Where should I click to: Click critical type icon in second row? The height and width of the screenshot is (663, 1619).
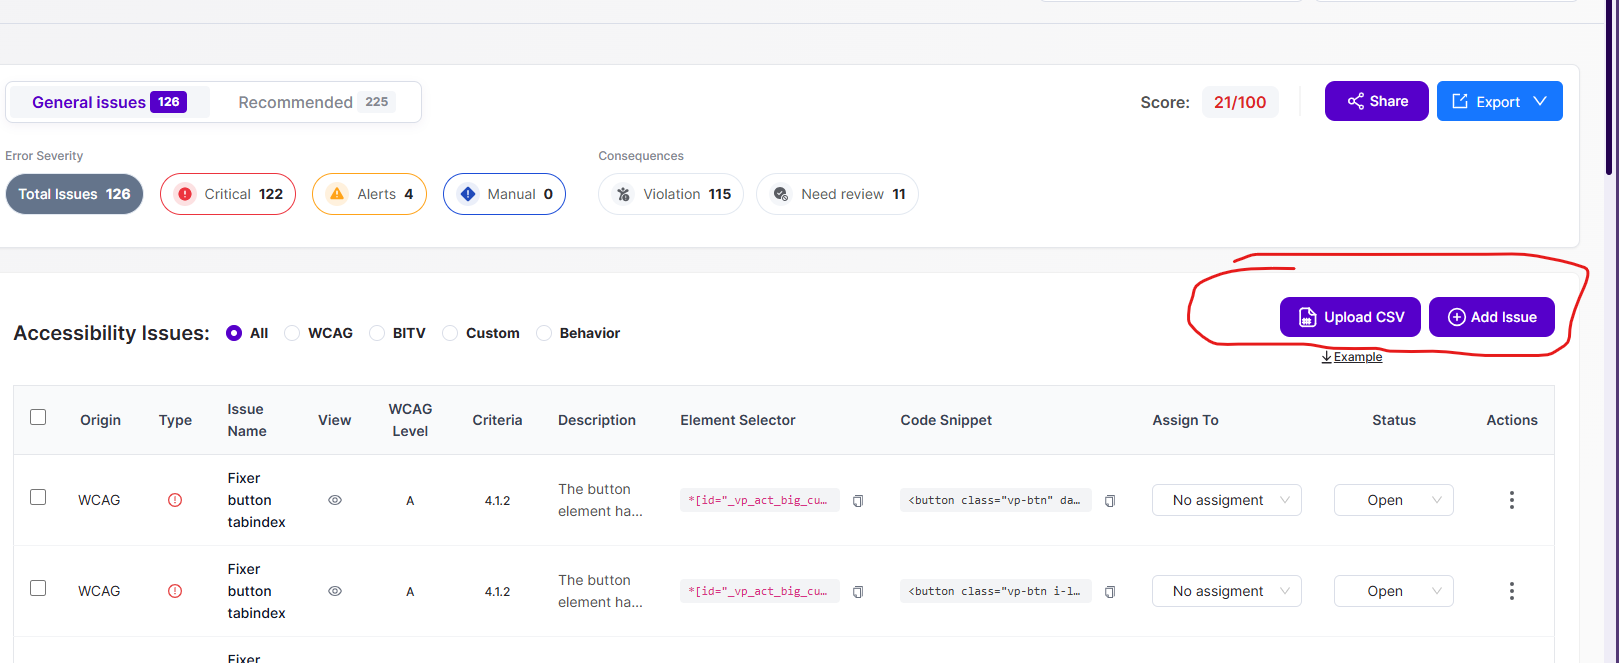[x=175, y=591]
